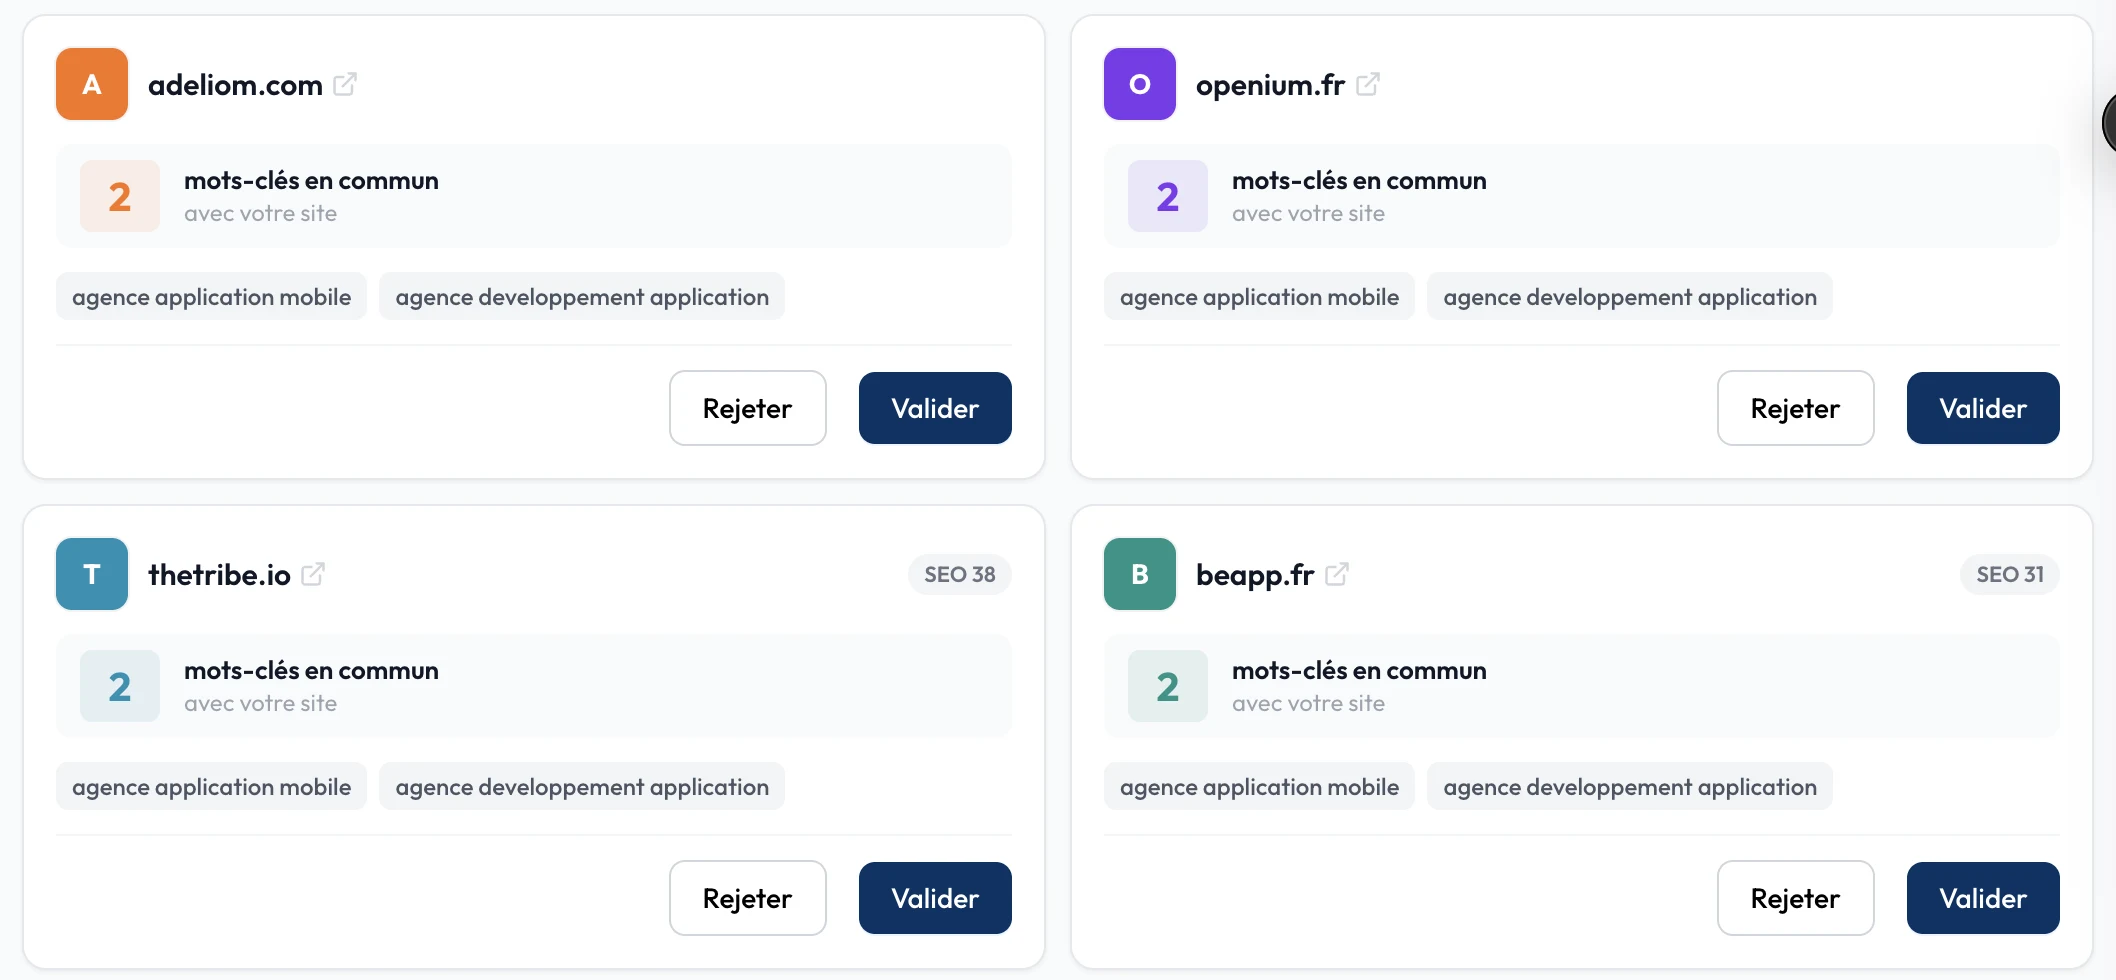2116x980 pixels.
Task: Click the green keyword count 2 on beapp.fr
Action: [1168, 686]
